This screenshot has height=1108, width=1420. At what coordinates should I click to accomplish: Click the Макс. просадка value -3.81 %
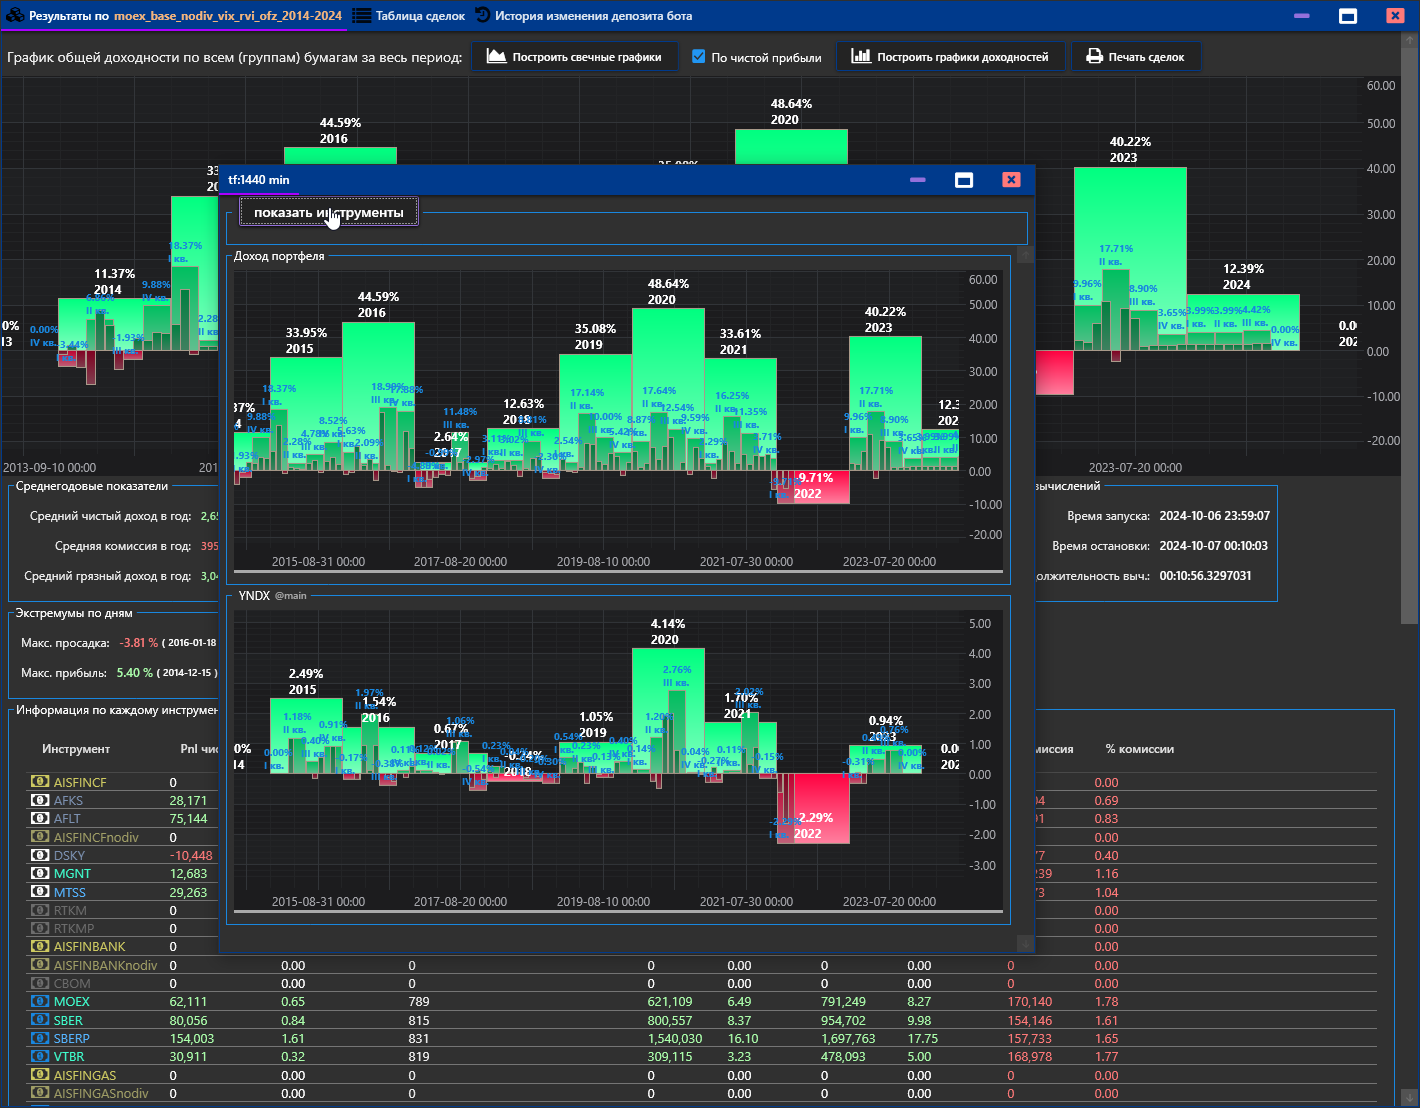pos(139,643)
